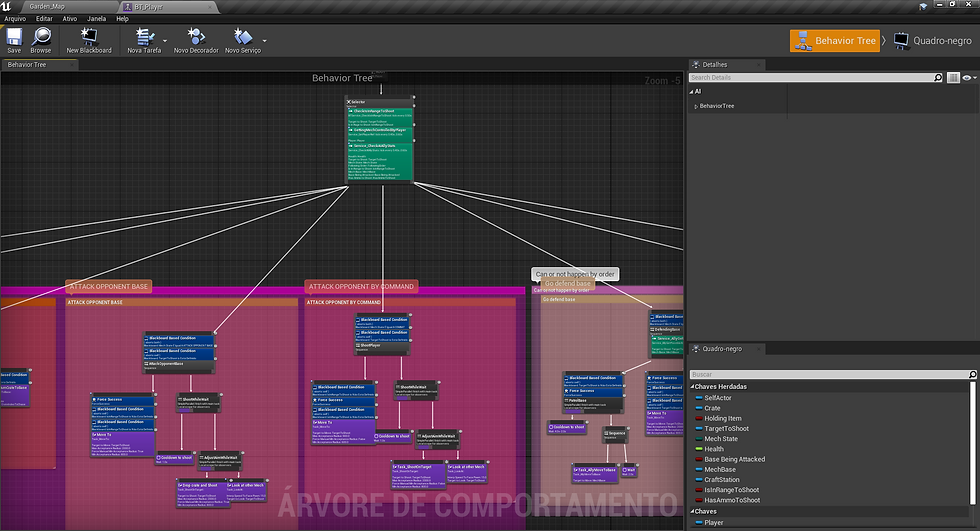
Task: Click the Nova Tarefa icon
Action: coord(144,36)
